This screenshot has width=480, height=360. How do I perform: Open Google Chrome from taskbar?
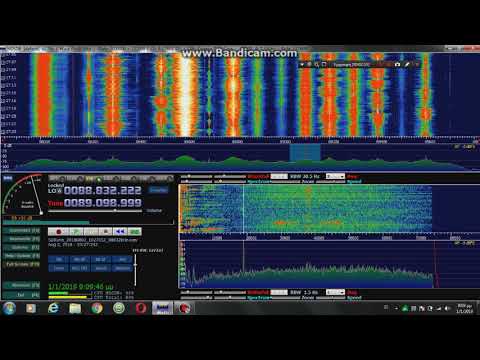pyautogui.click(x=97, y=308)
